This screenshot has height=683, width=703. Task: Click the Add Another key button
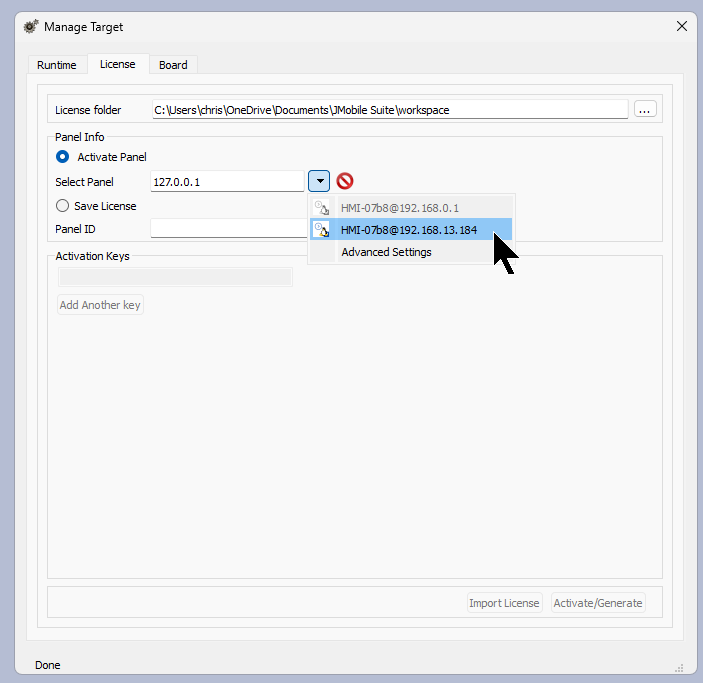coord(100,305)
